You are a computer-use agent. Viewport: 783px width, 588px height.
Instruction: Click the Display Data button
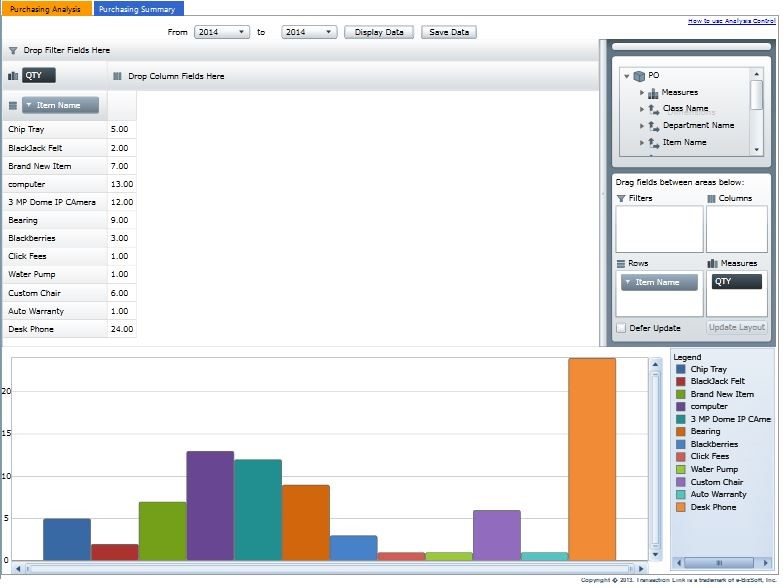(379, 32)
